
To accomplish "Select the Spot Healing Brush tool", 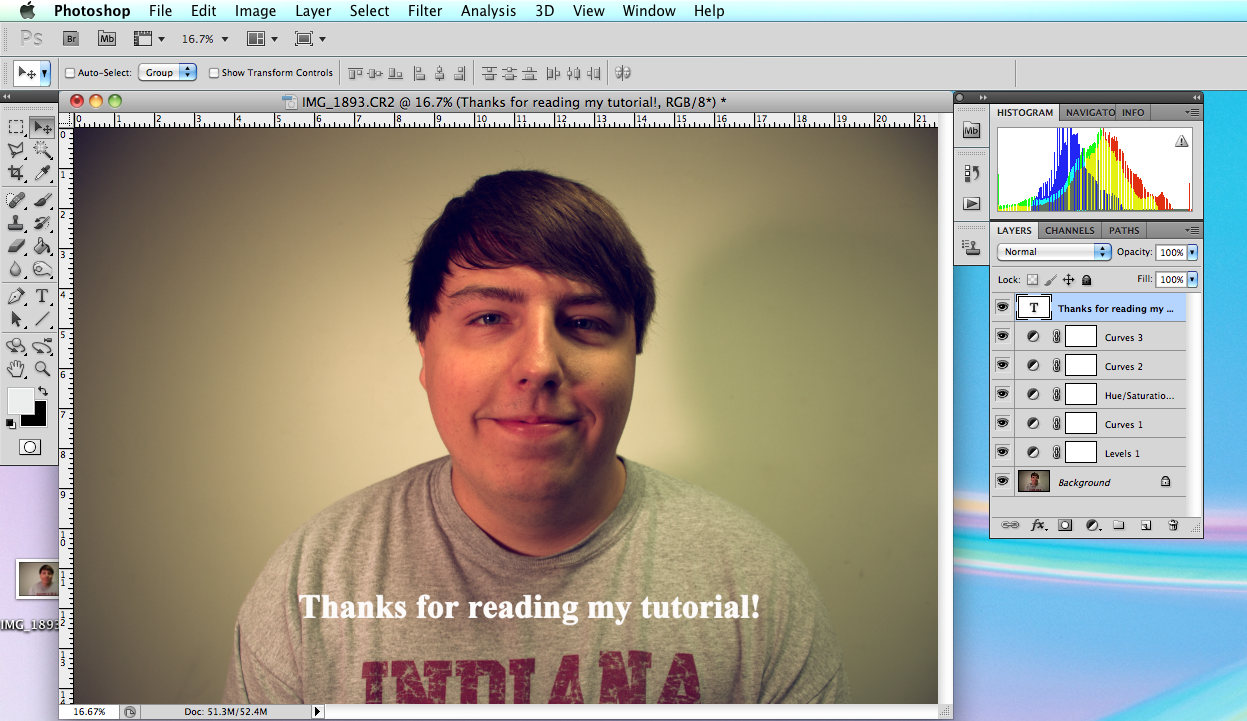I will coord(16,200).
